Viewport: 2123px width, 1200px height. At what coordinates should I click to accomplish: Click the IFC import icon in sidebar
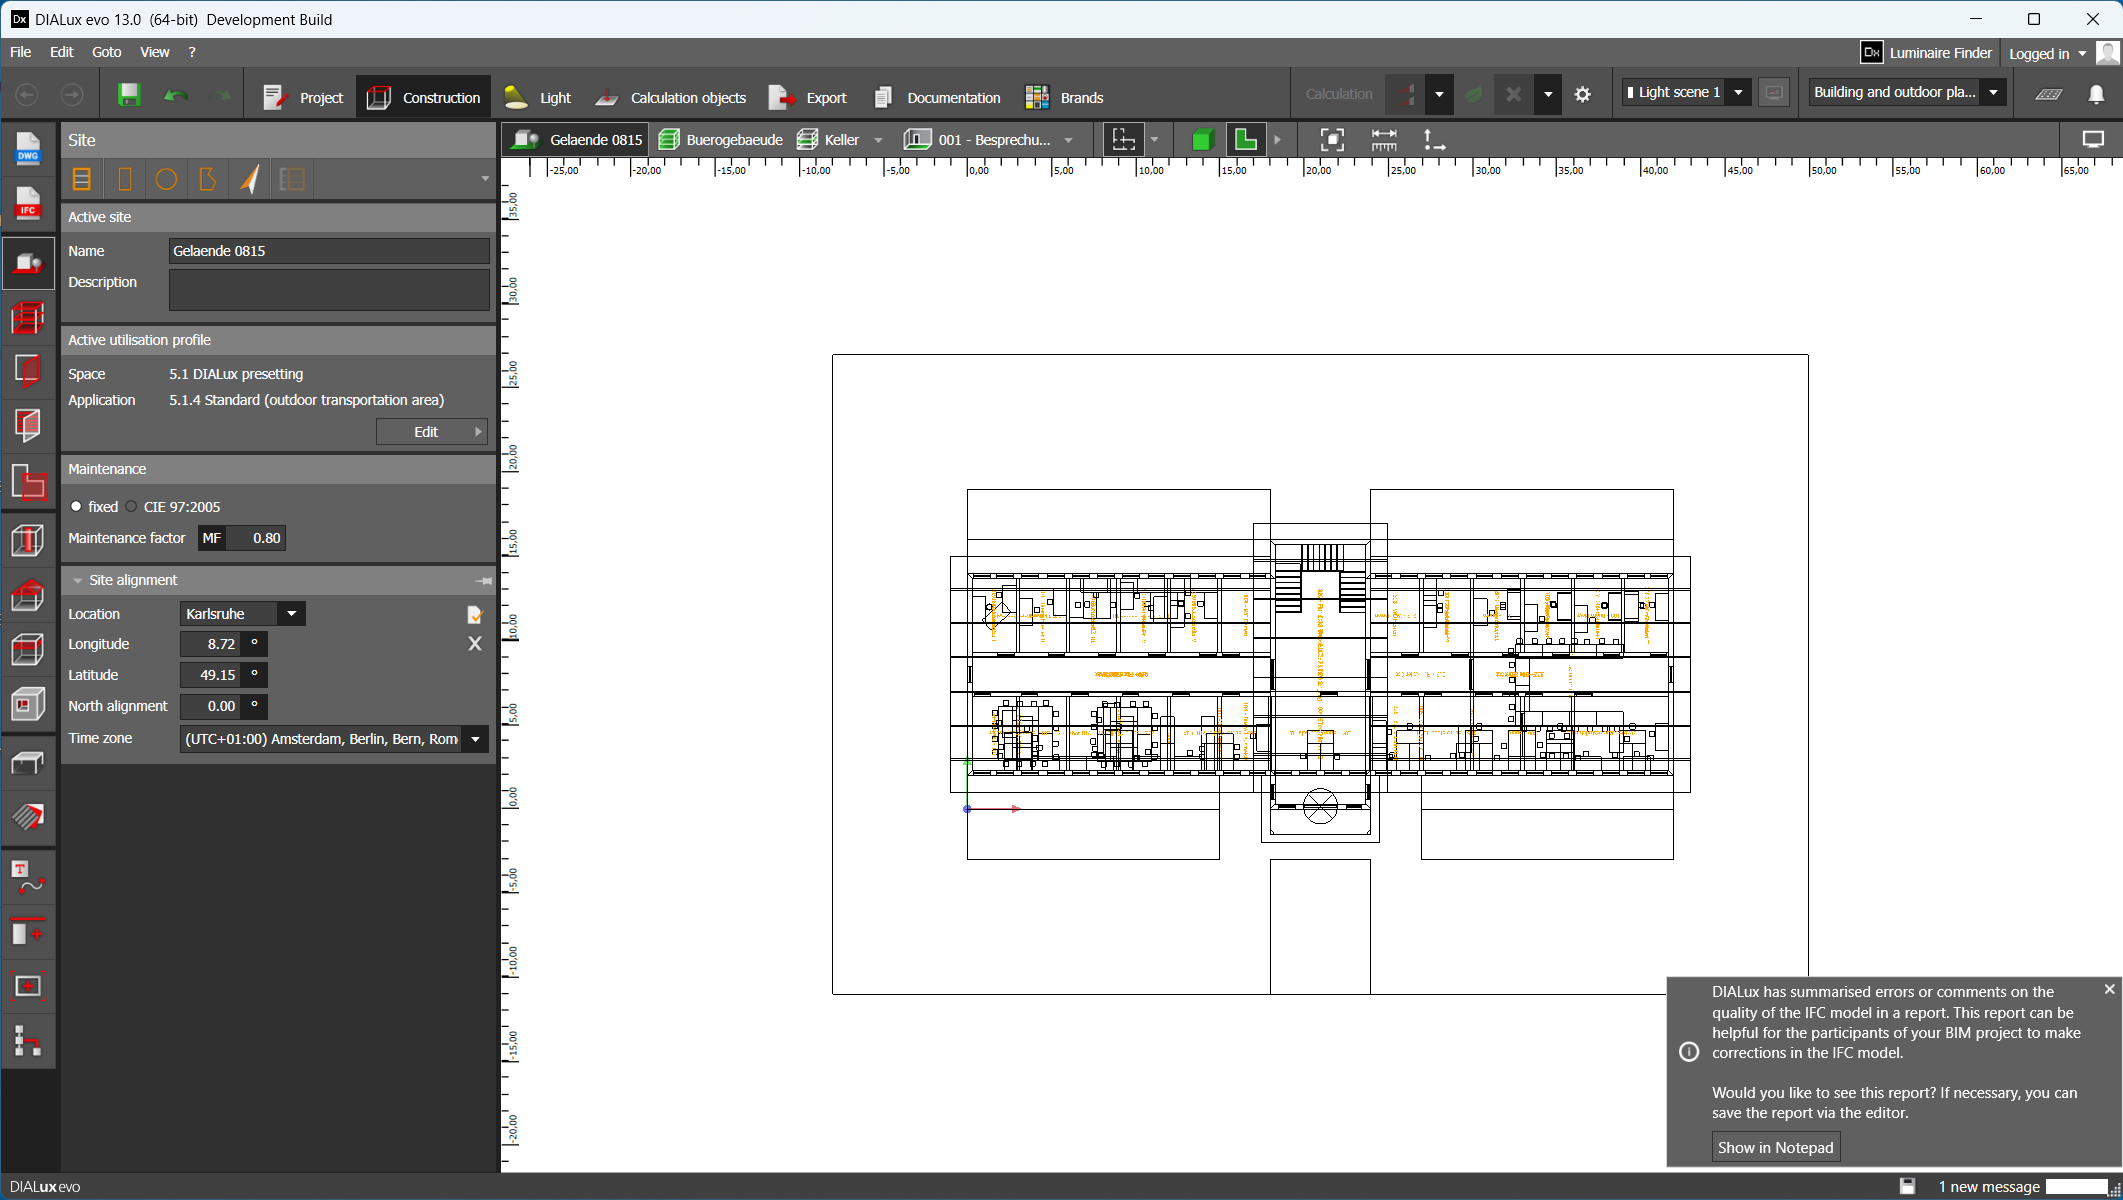(27, 204)
